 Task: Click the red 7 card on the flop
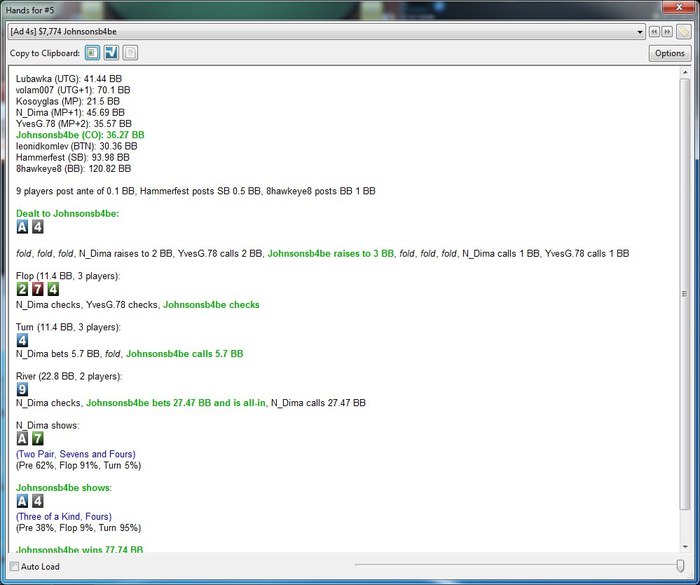(x=38, y=289)
